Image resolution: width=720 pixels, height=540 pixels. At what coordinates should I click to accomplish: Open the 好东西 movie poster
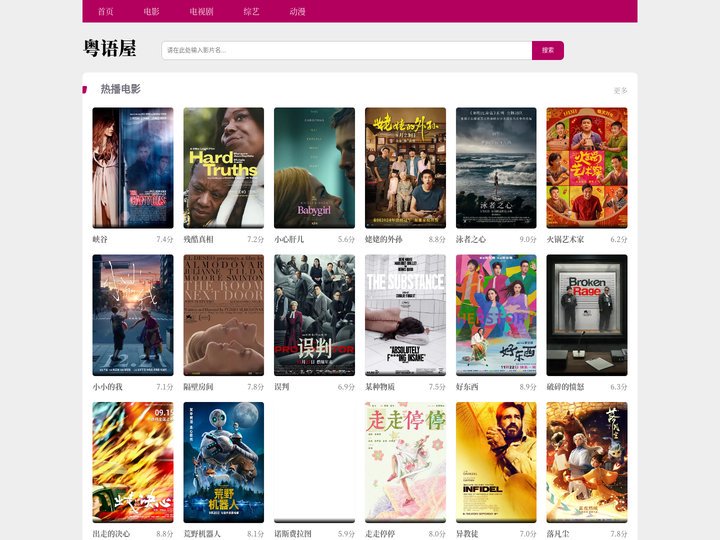[x=496, y=315]
